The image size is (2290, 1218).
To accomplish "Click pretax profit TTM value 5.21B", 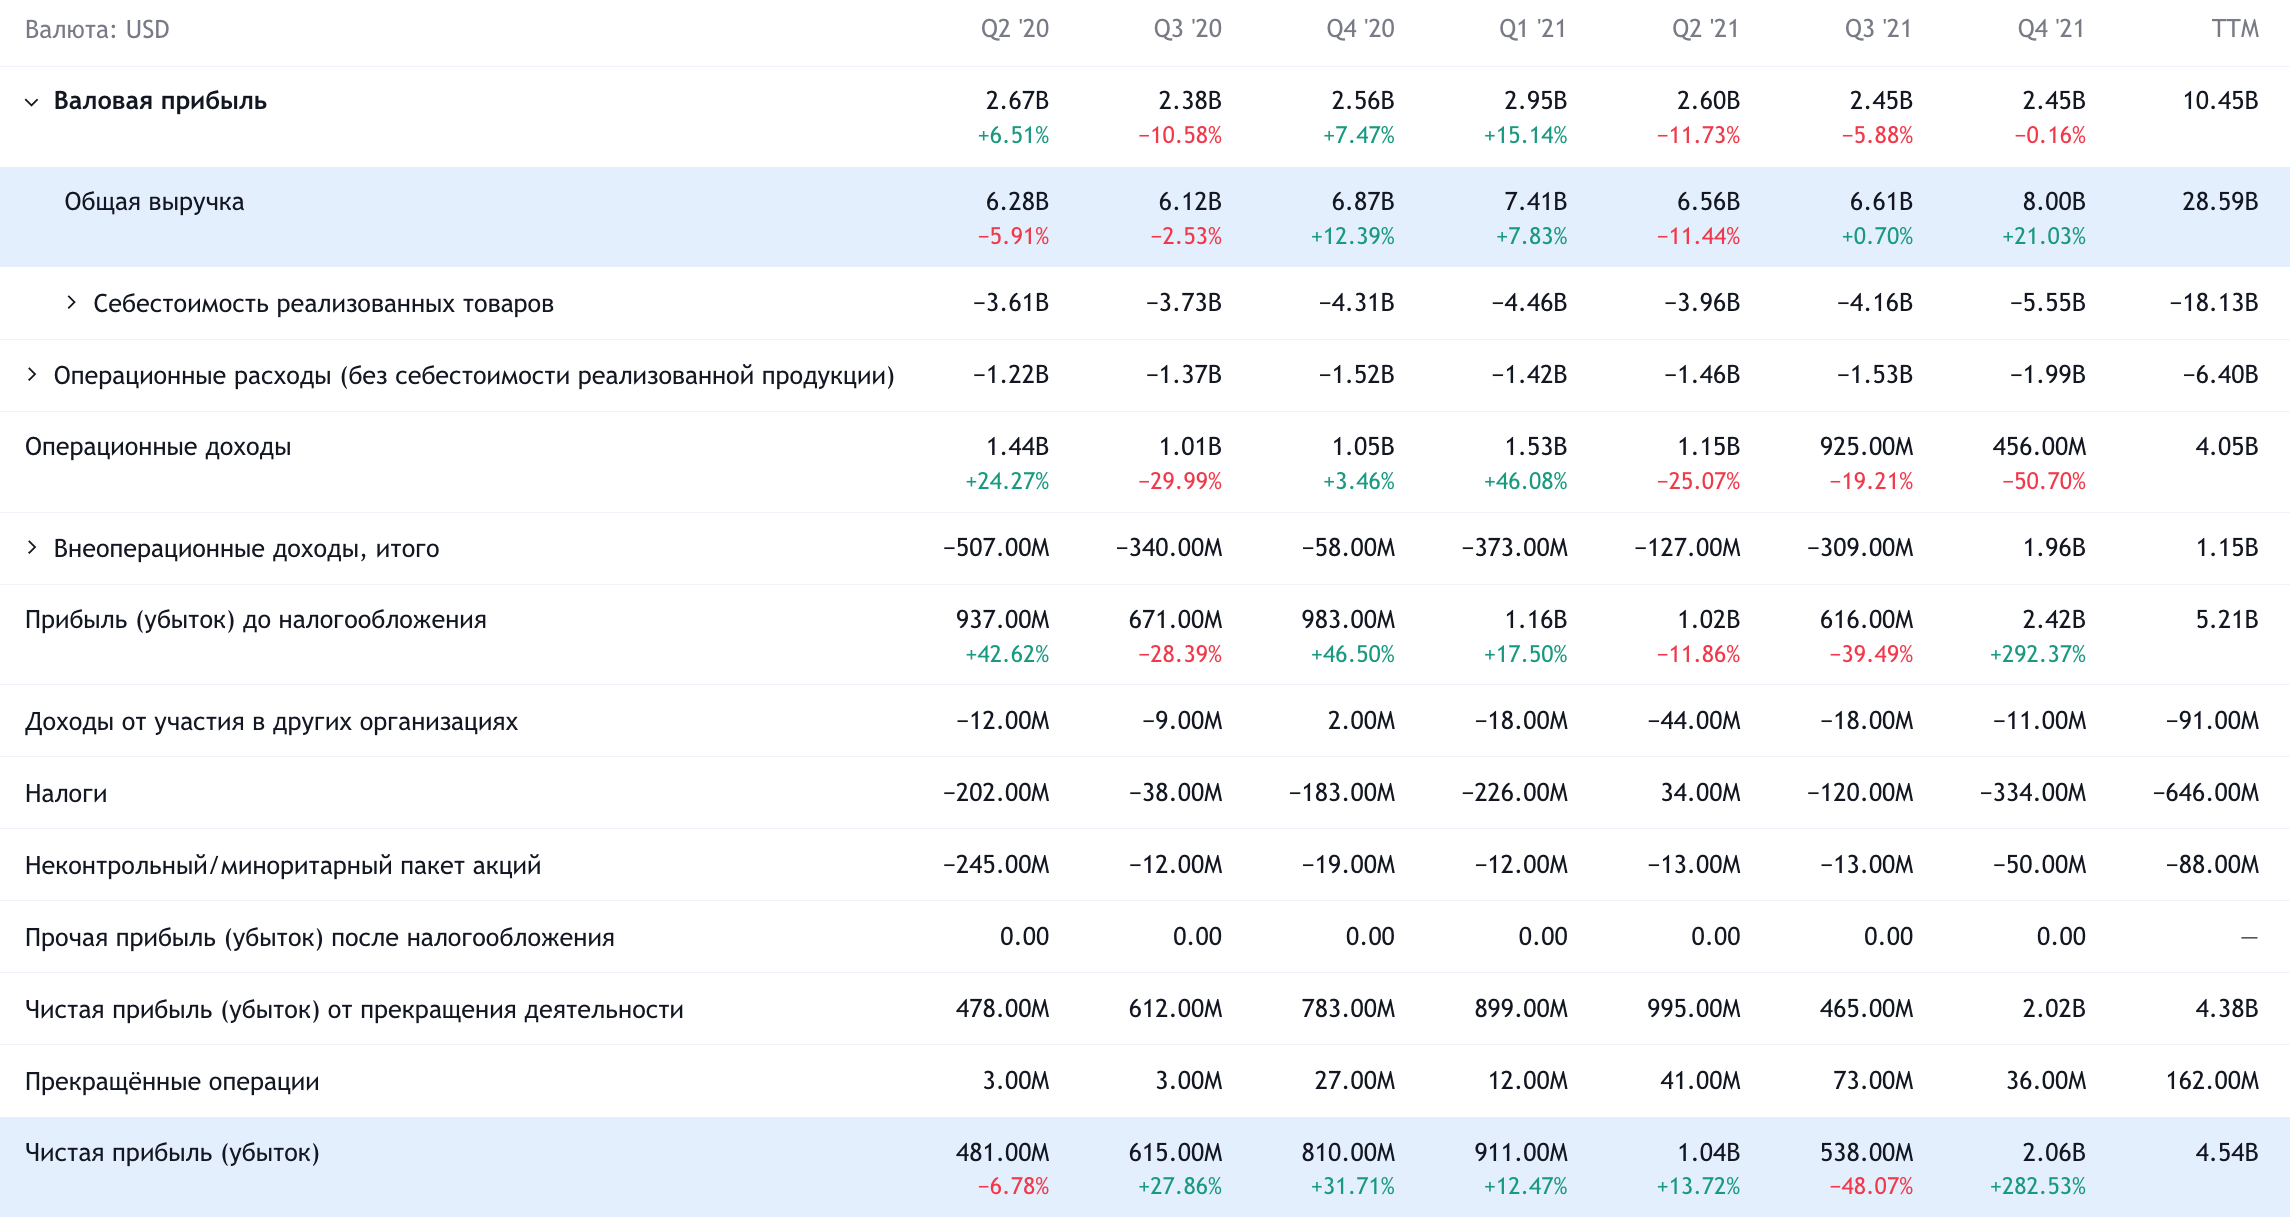I will point(2227,620).
